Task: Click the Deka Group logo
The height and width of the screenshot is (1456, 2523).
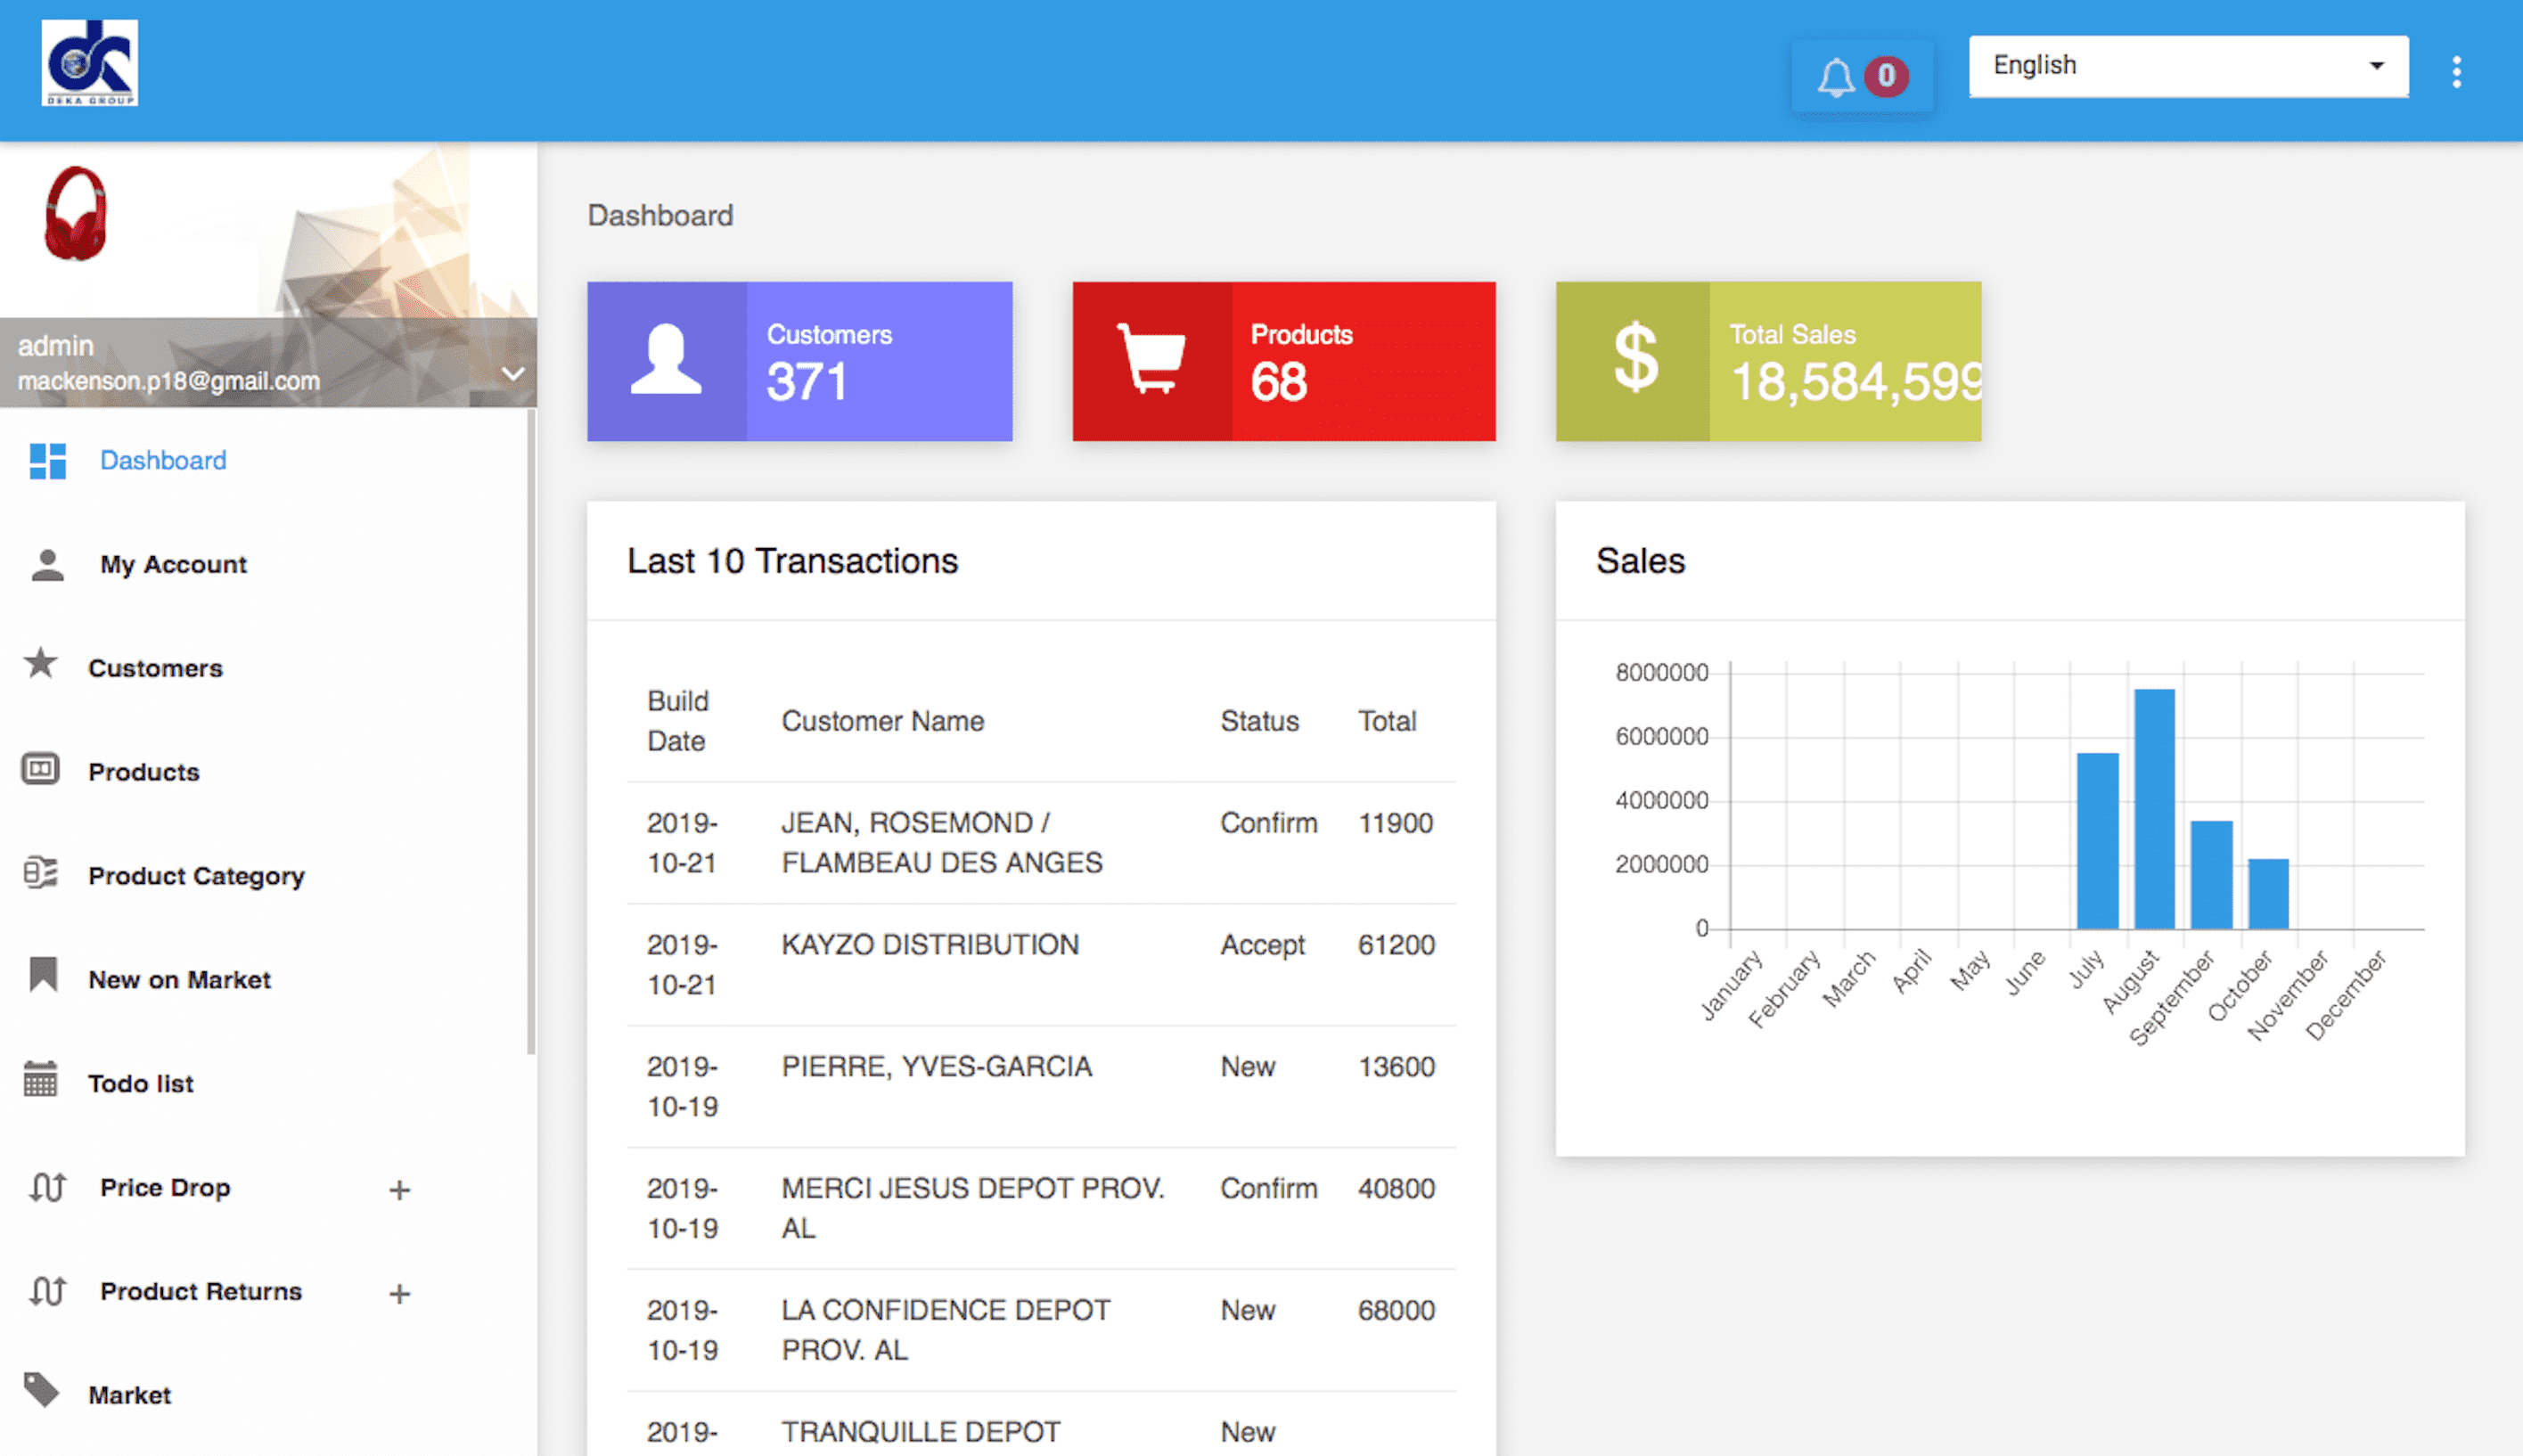Action: pyautogui.click(x=89, y=63)
